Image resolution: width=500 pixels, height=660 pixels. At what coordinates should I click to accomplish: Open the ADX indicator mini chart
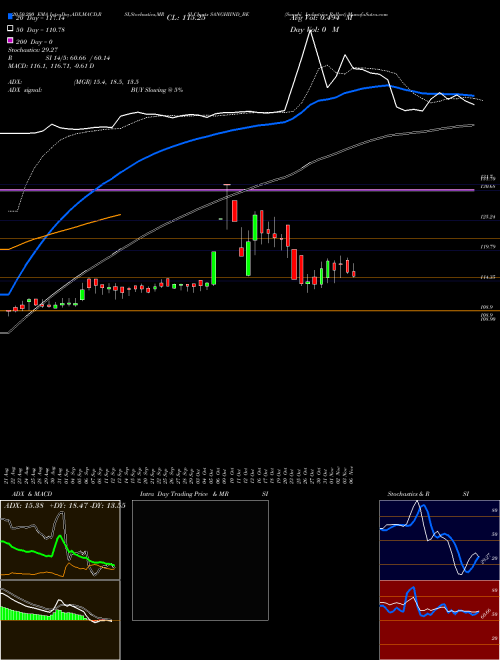click(x=60, y=540)
